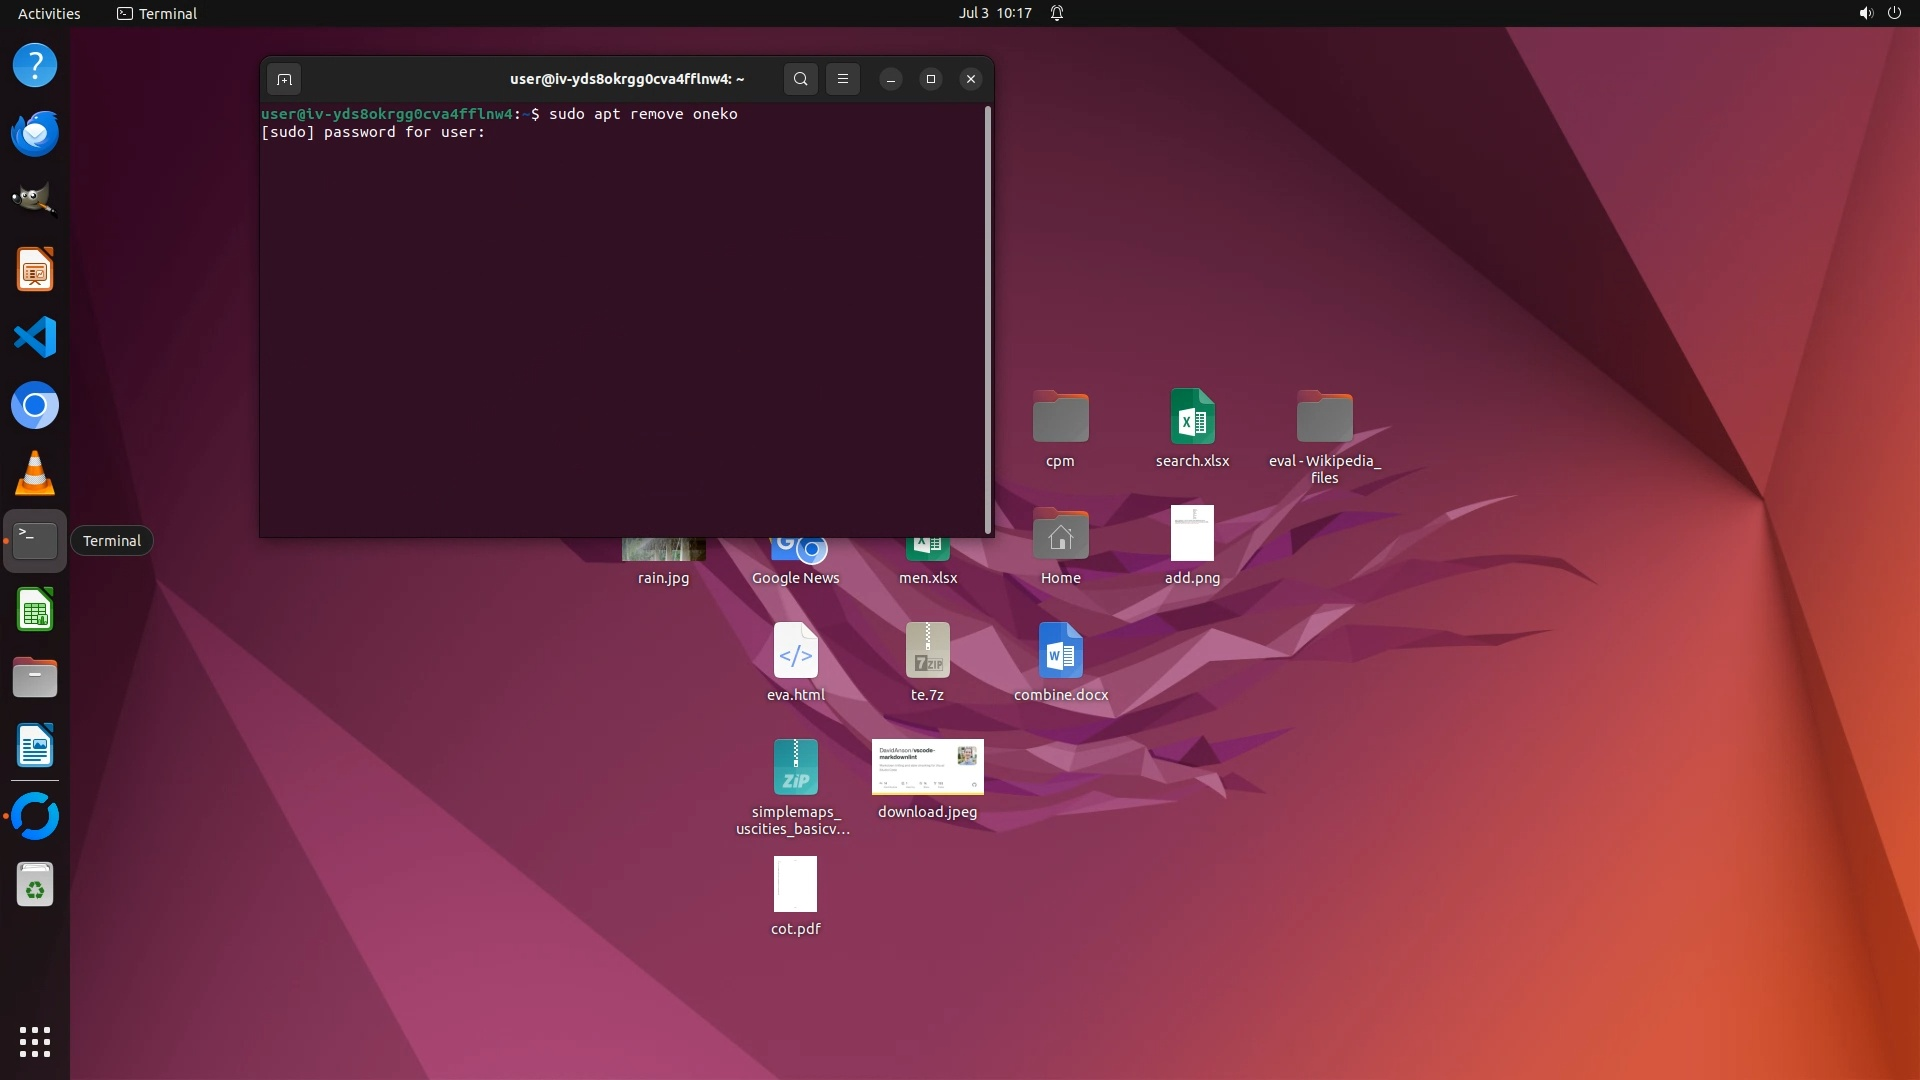Image resolution: width=1920 pixels, height=1080 pixels.
Task: Select the download.jpeg thumbnail
Action: point(927,767)
